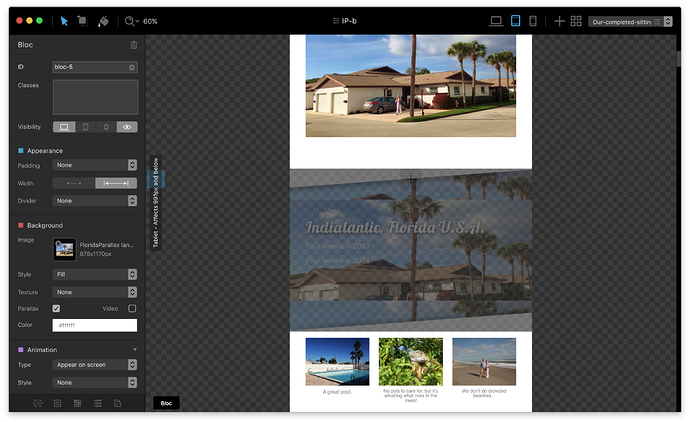Open the four-square grid view icon
Screen dimensions: 690x422
[x=576, y=21]
